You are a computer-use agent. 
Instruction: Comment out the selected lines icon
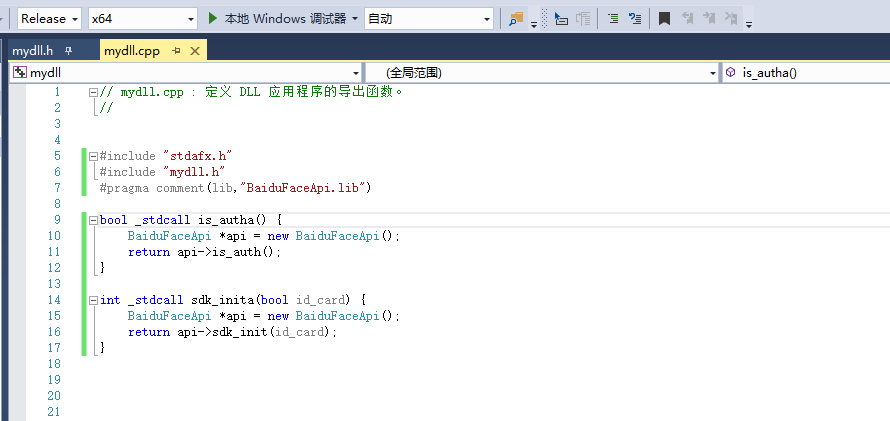point(613,19)
